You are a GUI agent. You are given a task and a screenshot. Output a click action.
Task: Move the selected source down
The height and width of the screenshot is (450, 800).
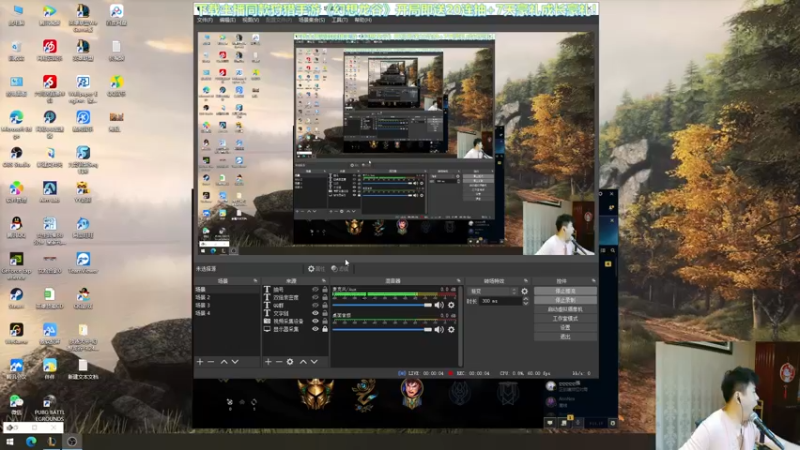tap(314, 362)
